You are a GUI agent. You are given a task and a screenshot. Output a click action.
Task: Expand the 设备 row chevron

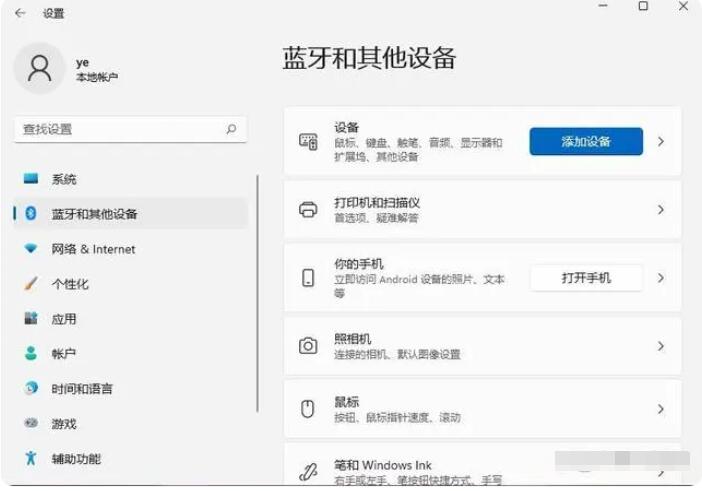661,142
